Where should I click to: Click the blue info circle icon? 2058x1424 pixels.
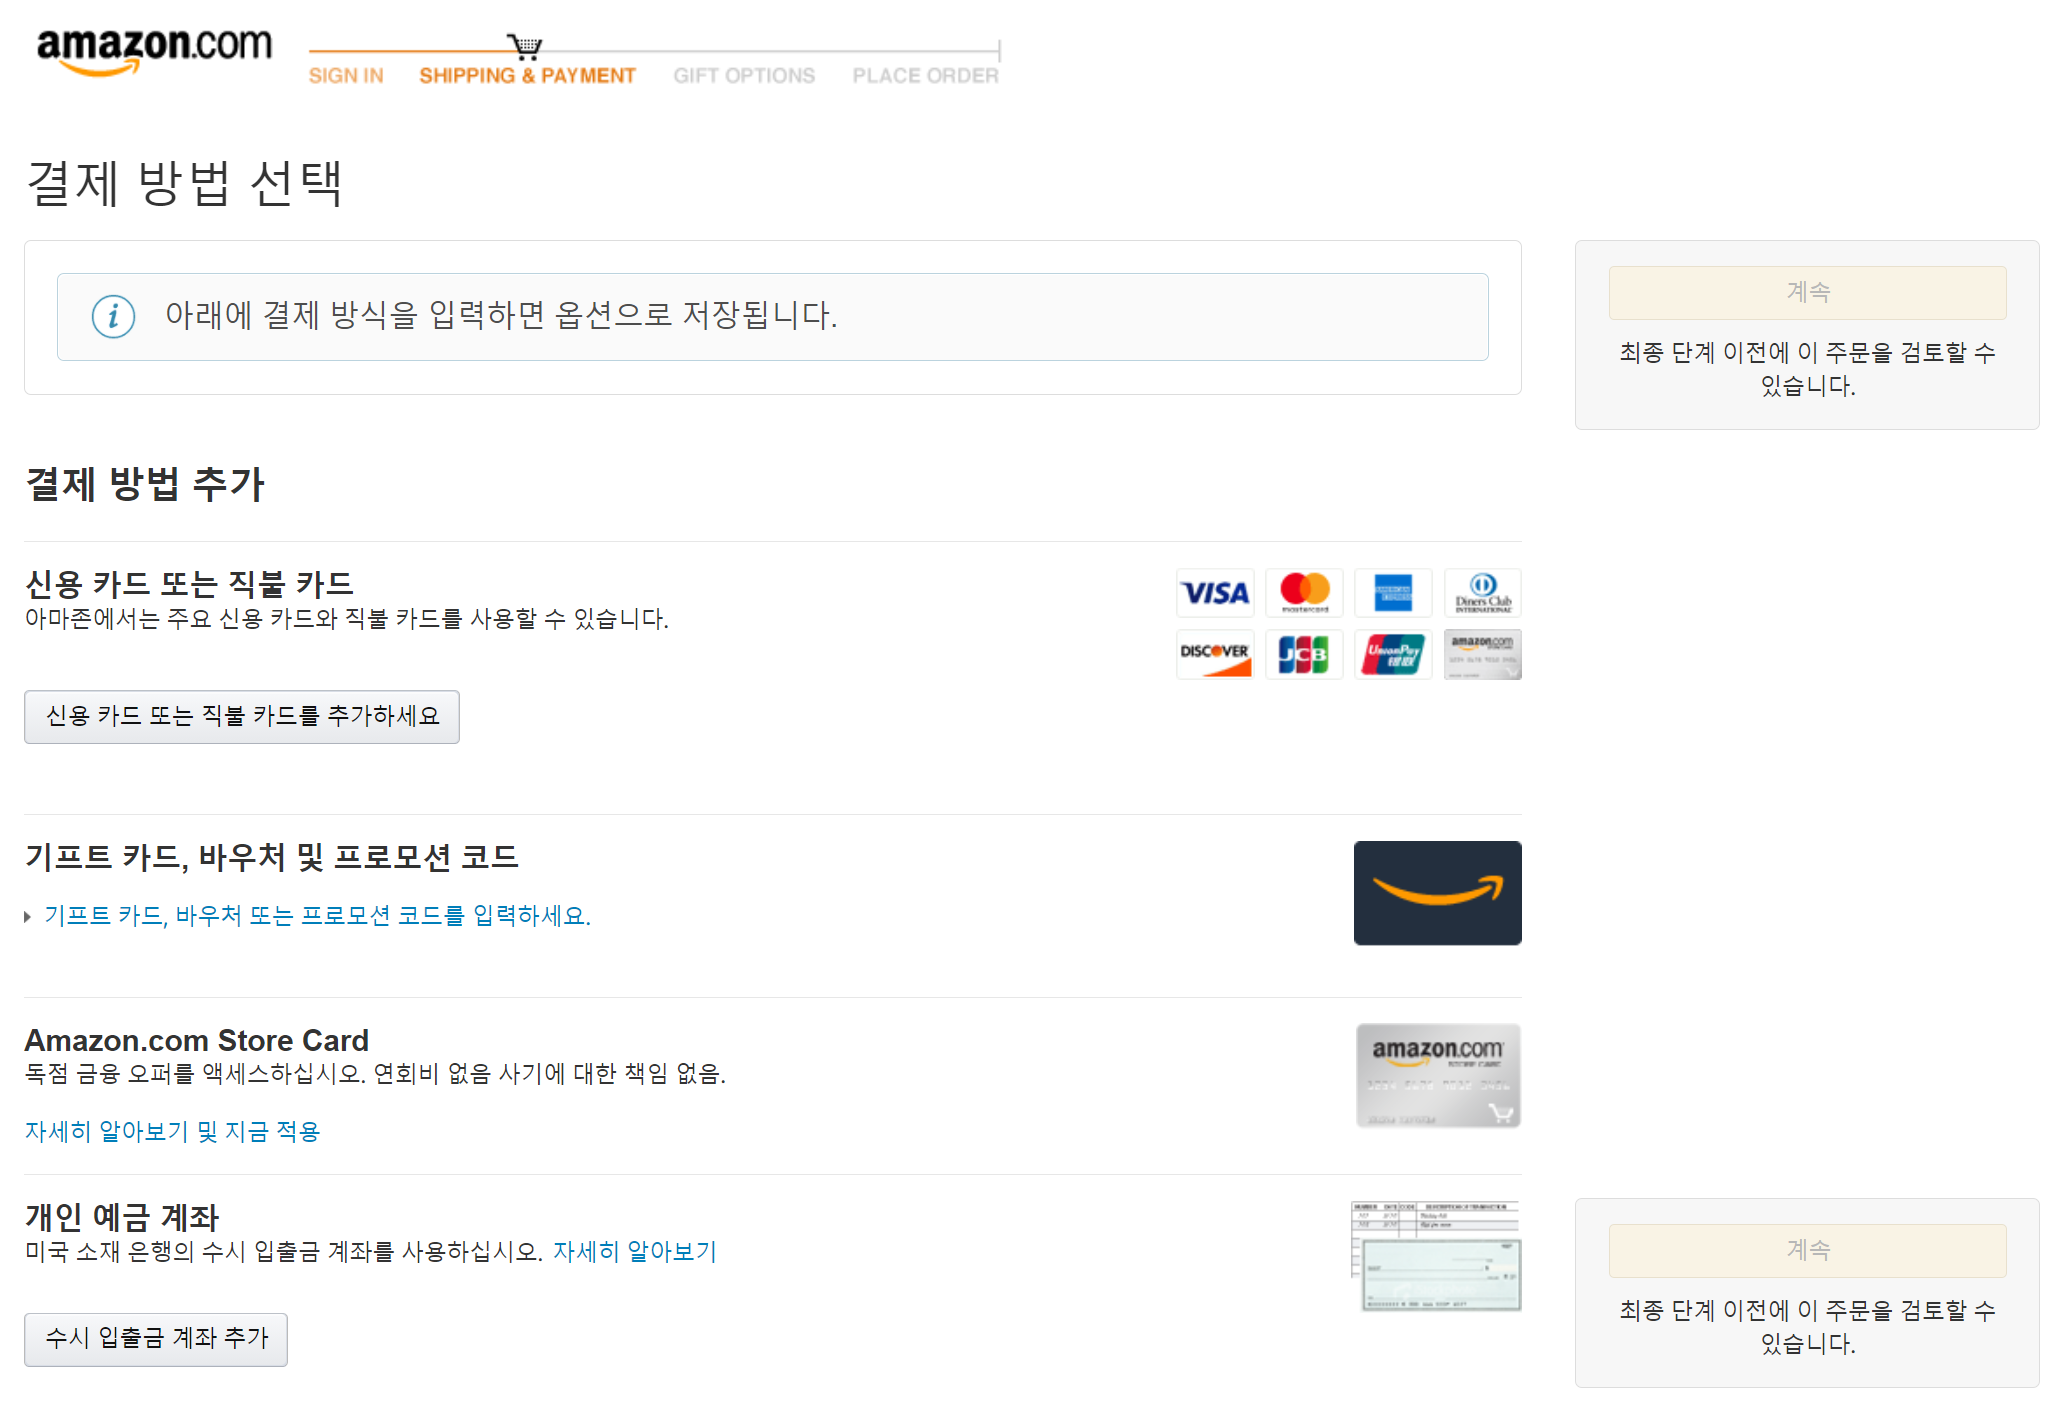[113, 317]
